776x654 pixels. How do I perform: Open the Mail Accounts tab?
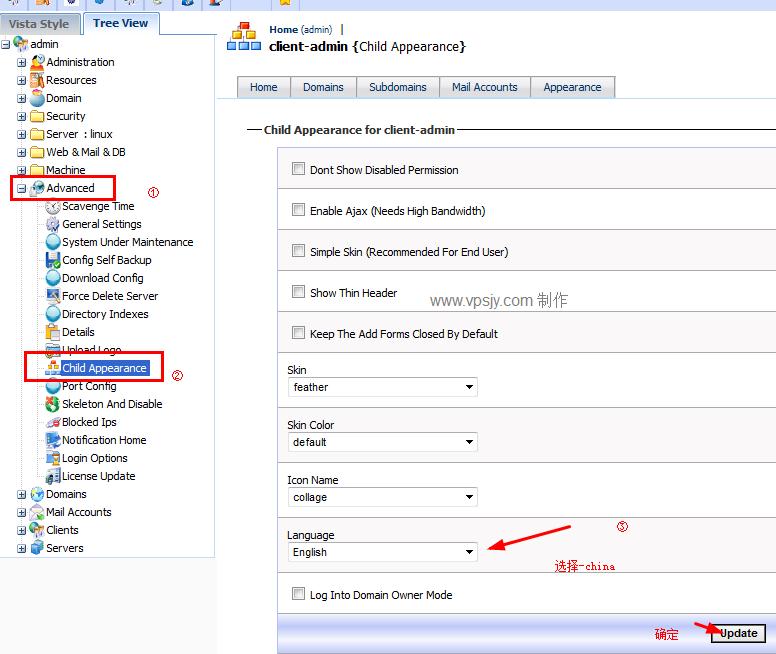[485, 87]
